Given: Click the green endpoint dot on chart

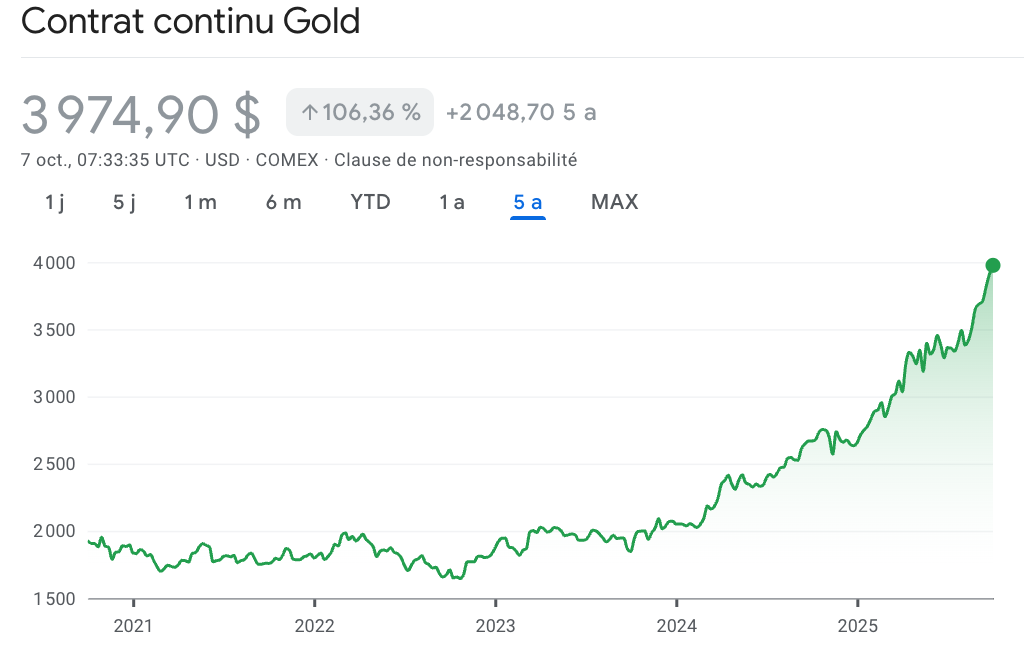Looking at the screenshot, I should pyautogui.click(x=993, y=265).
